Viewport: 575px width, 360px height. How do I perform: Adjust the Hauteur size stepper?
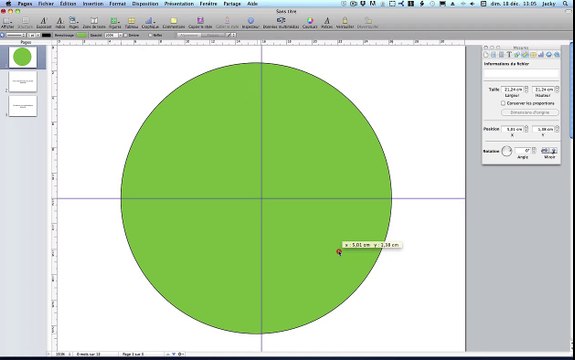(x=557, y=89)
